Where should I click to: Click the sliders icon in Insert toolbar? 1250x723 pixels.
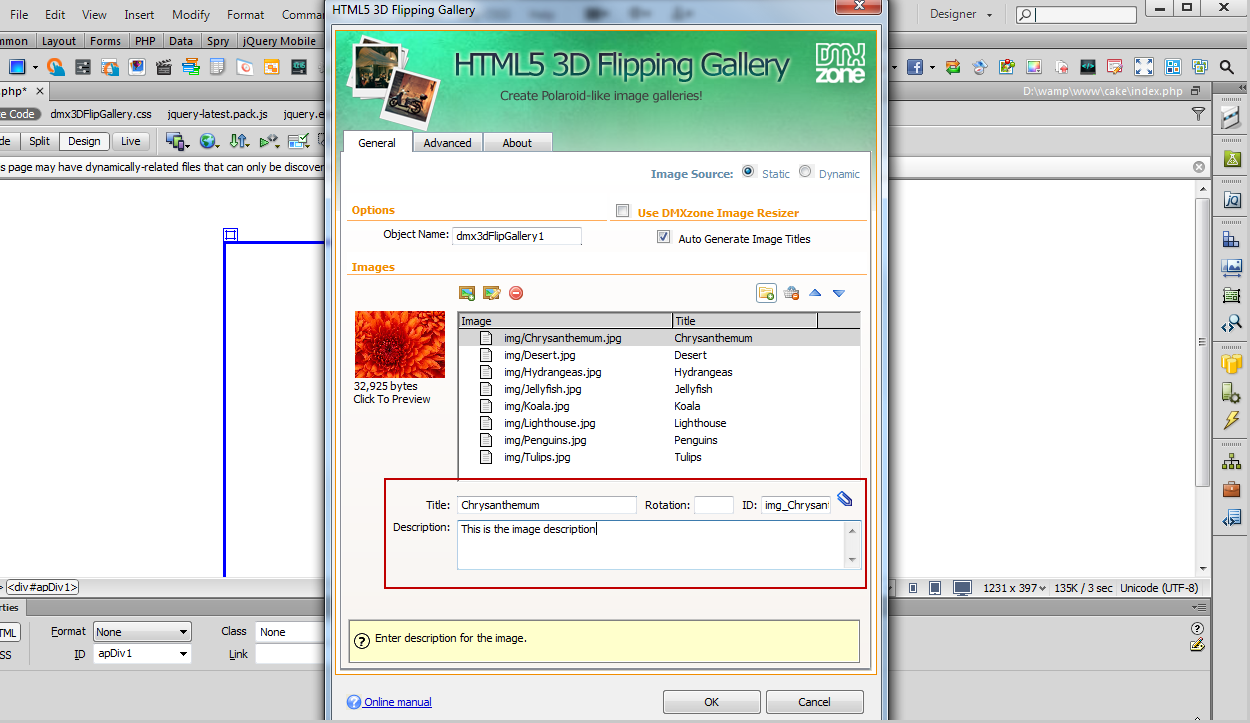(84, 67)
